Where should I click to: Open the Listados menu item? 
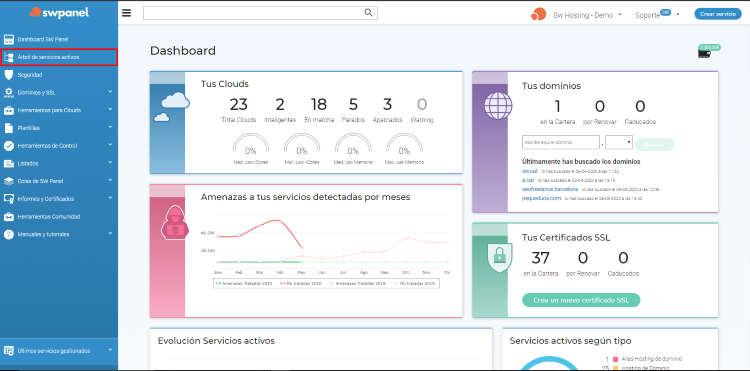click(59, 164)
